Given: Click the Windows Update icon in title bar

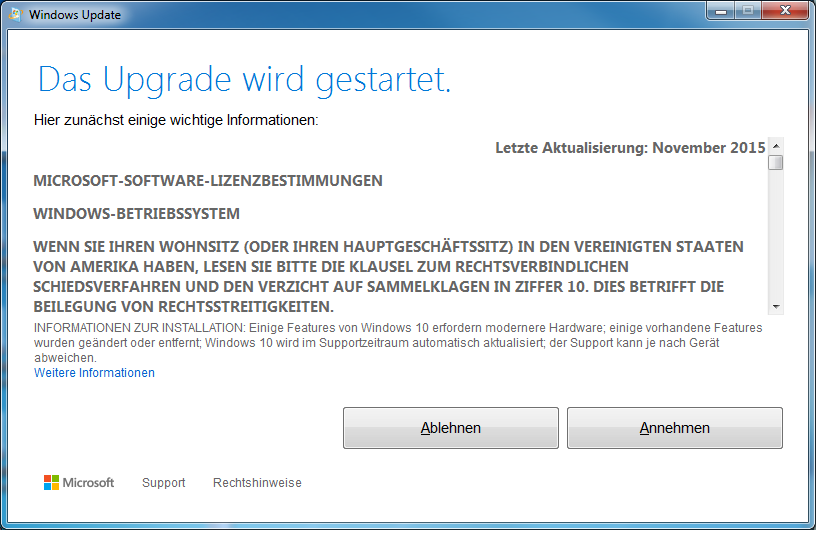Looking at the screenshot, I should coord(15,15).
